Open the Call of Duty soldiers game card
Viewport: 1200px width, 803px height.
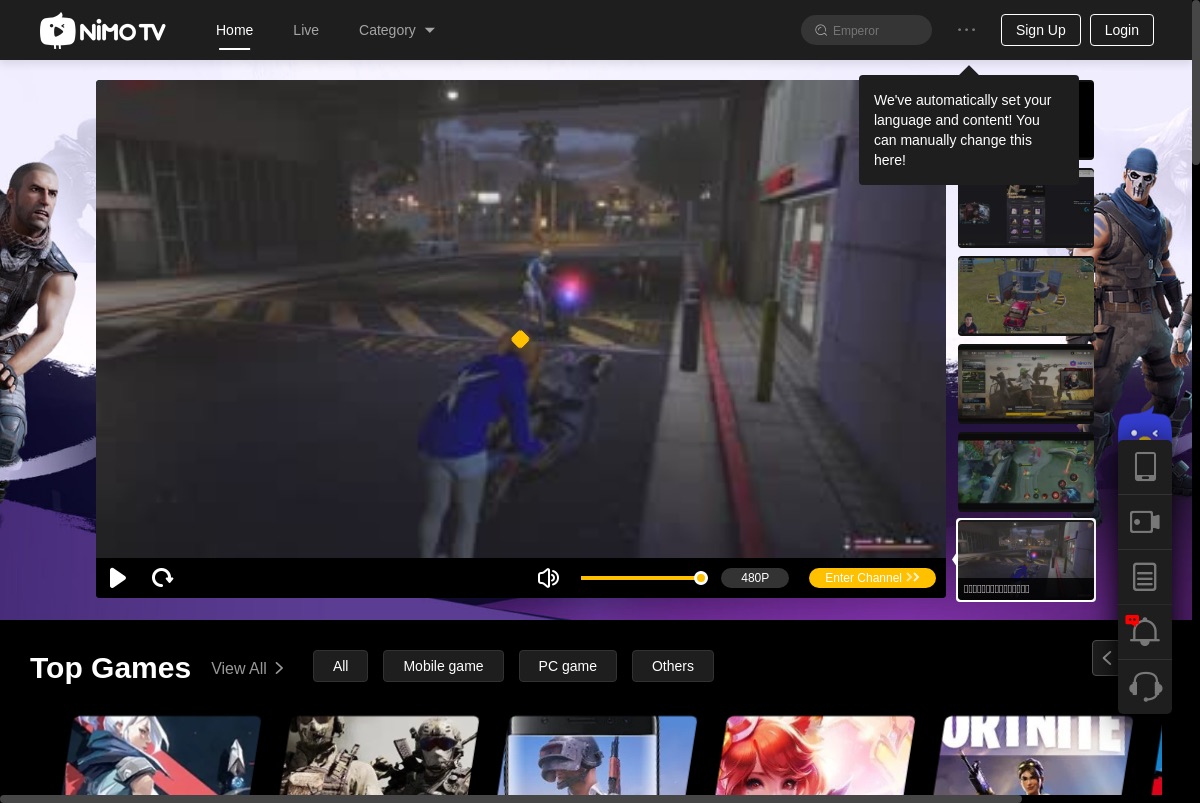click(380, 757)
